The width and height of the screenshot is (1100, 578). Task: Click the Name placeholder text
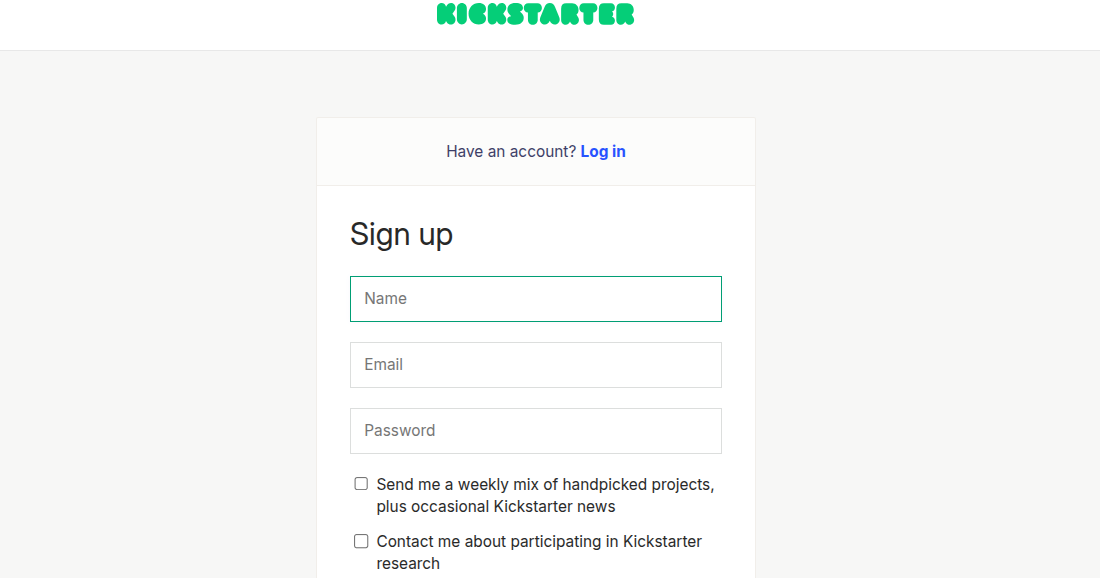(385, 299)
